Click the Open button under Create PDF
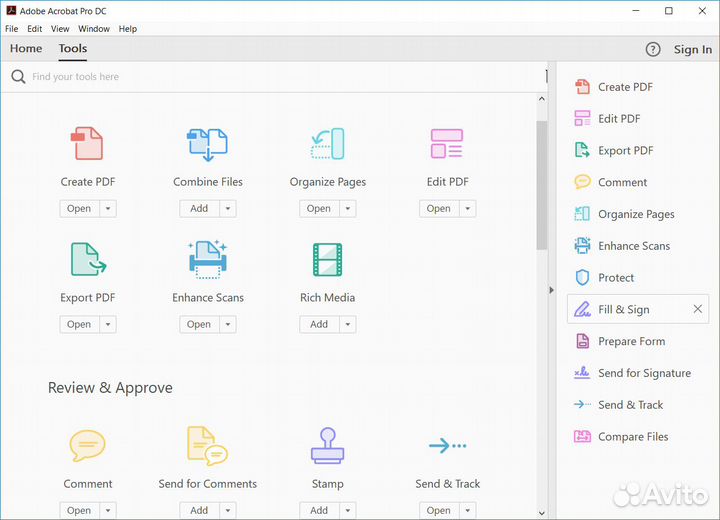 (x=79, y=209)
